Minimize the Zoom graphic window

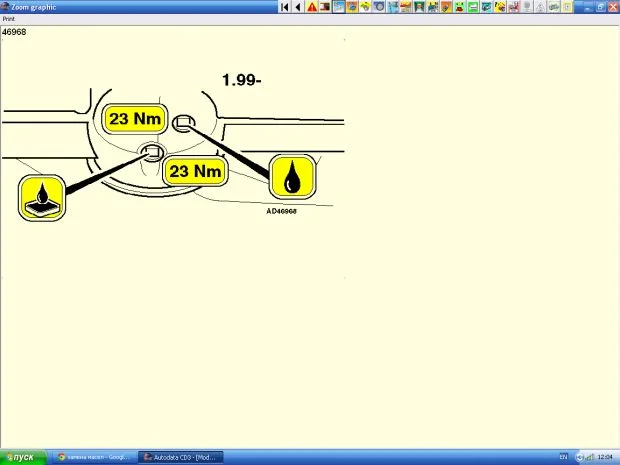[585, 6]
